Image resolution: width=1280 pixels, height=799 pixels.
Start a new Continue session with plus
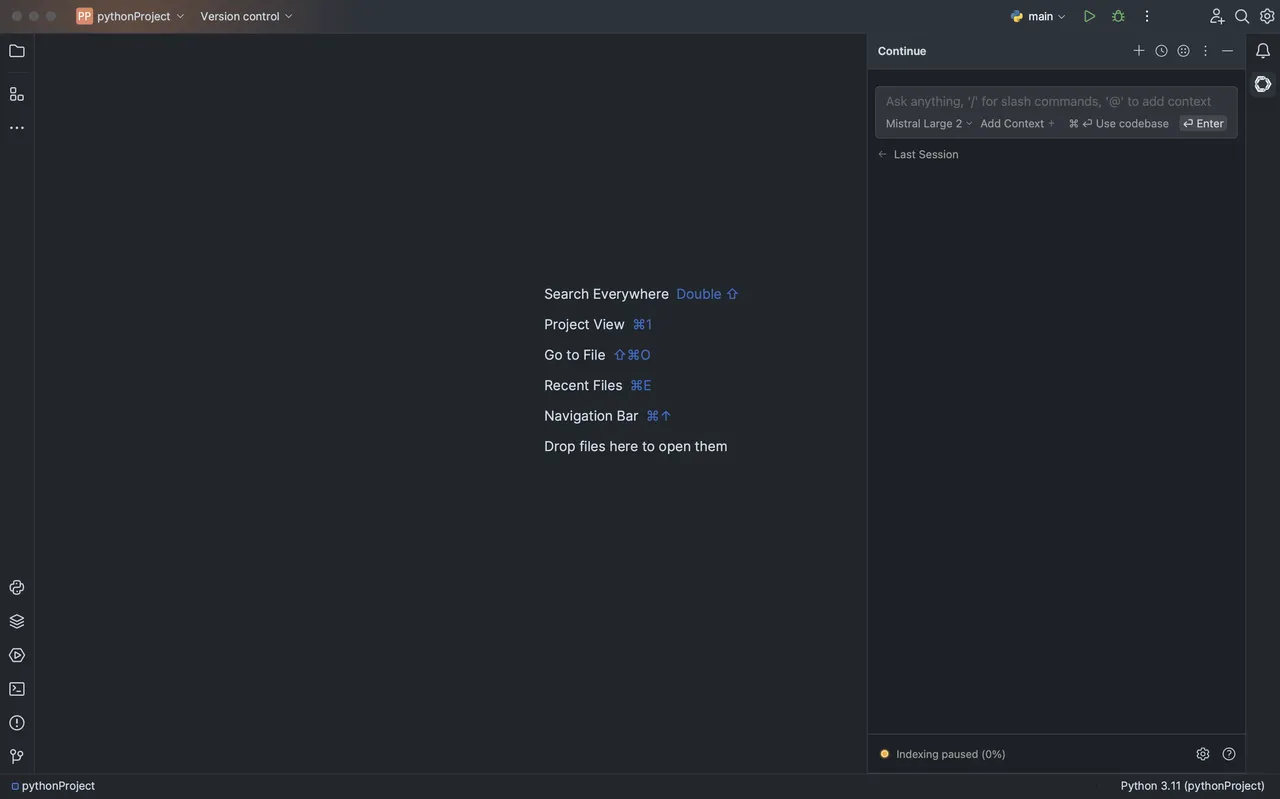coord(1138,51)
